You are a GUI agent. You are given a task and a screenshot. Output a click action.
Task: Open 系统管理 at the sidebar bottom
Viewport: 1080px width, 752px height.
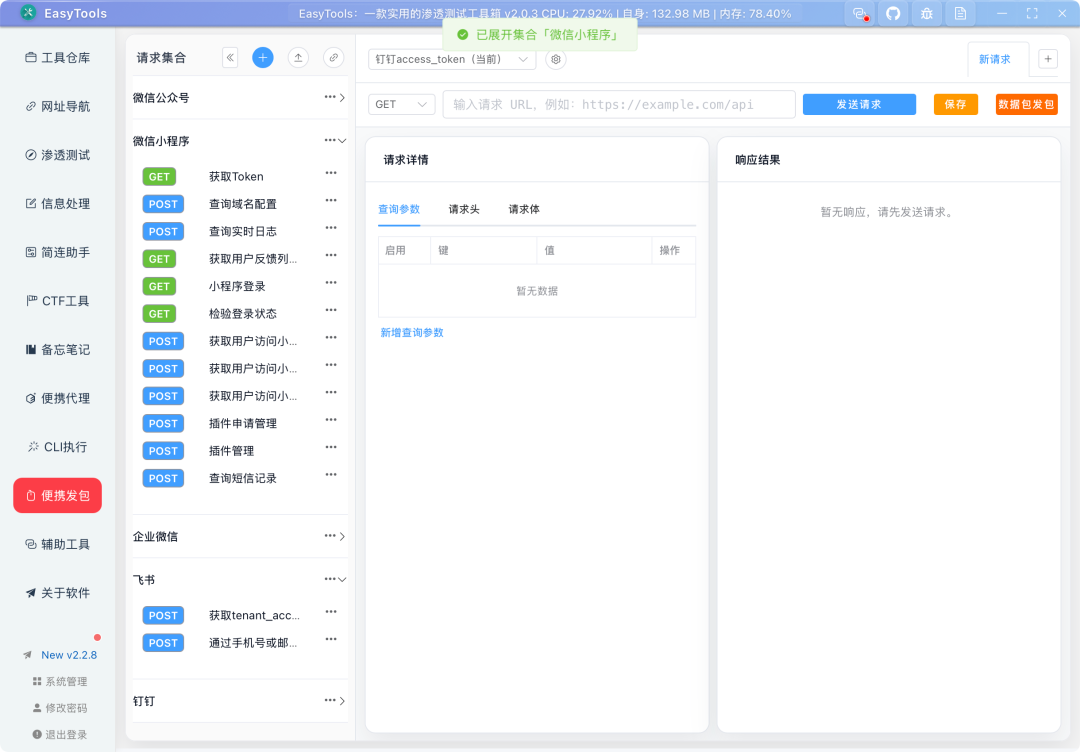(x=60, y=681)
